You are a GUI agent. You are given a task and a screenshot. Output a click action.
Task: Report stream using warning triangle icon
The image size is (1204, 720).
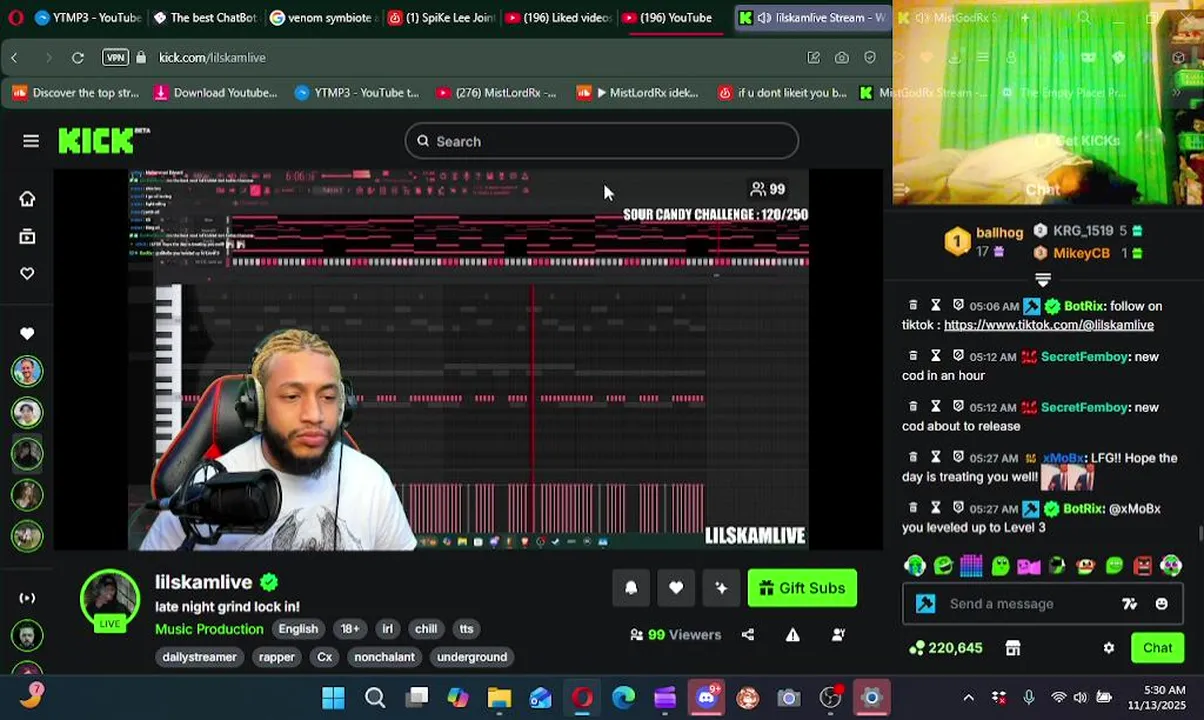click(792, 635)
